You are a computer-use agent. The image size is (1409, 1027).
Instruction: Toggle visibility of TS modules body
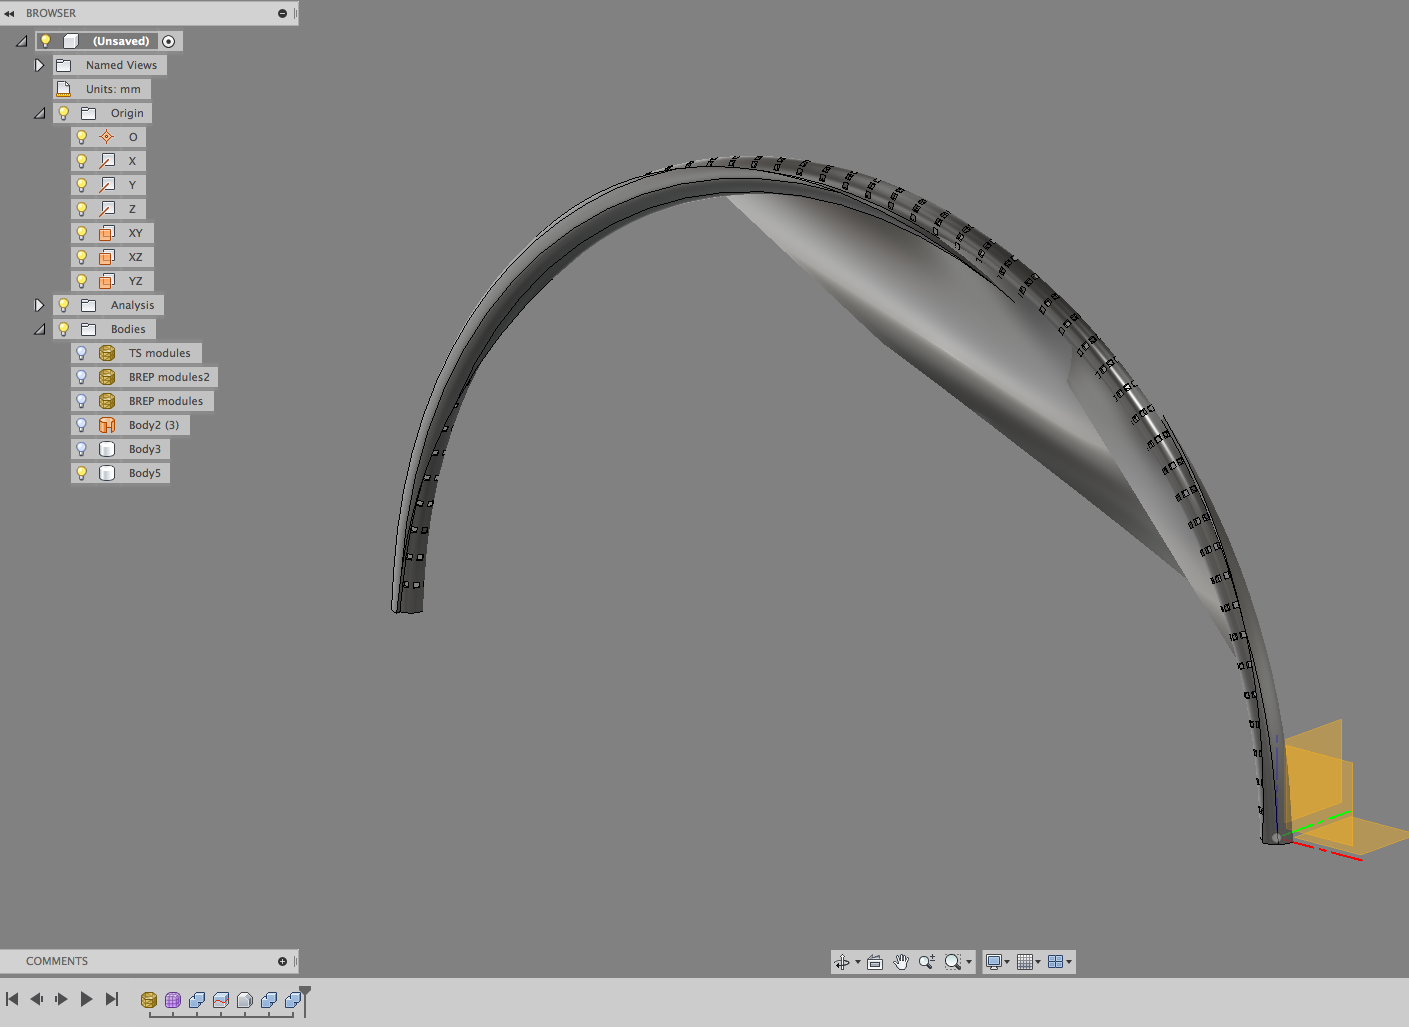click(x=81, y=352)
